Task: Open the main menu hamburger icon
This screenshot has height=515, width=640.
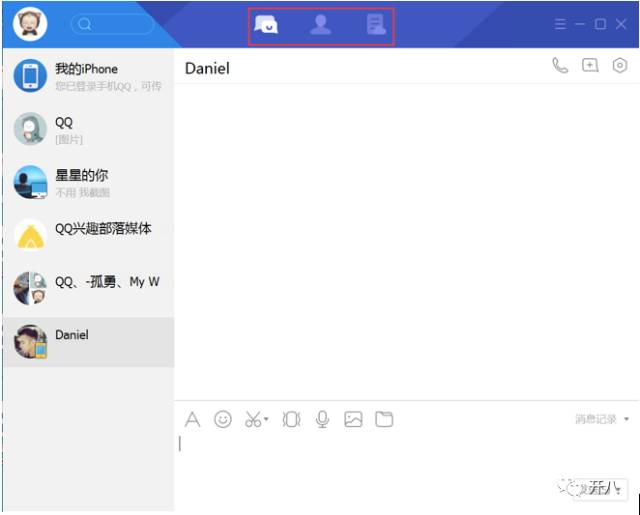Action: pyautogui.click(x=561, y=24)
